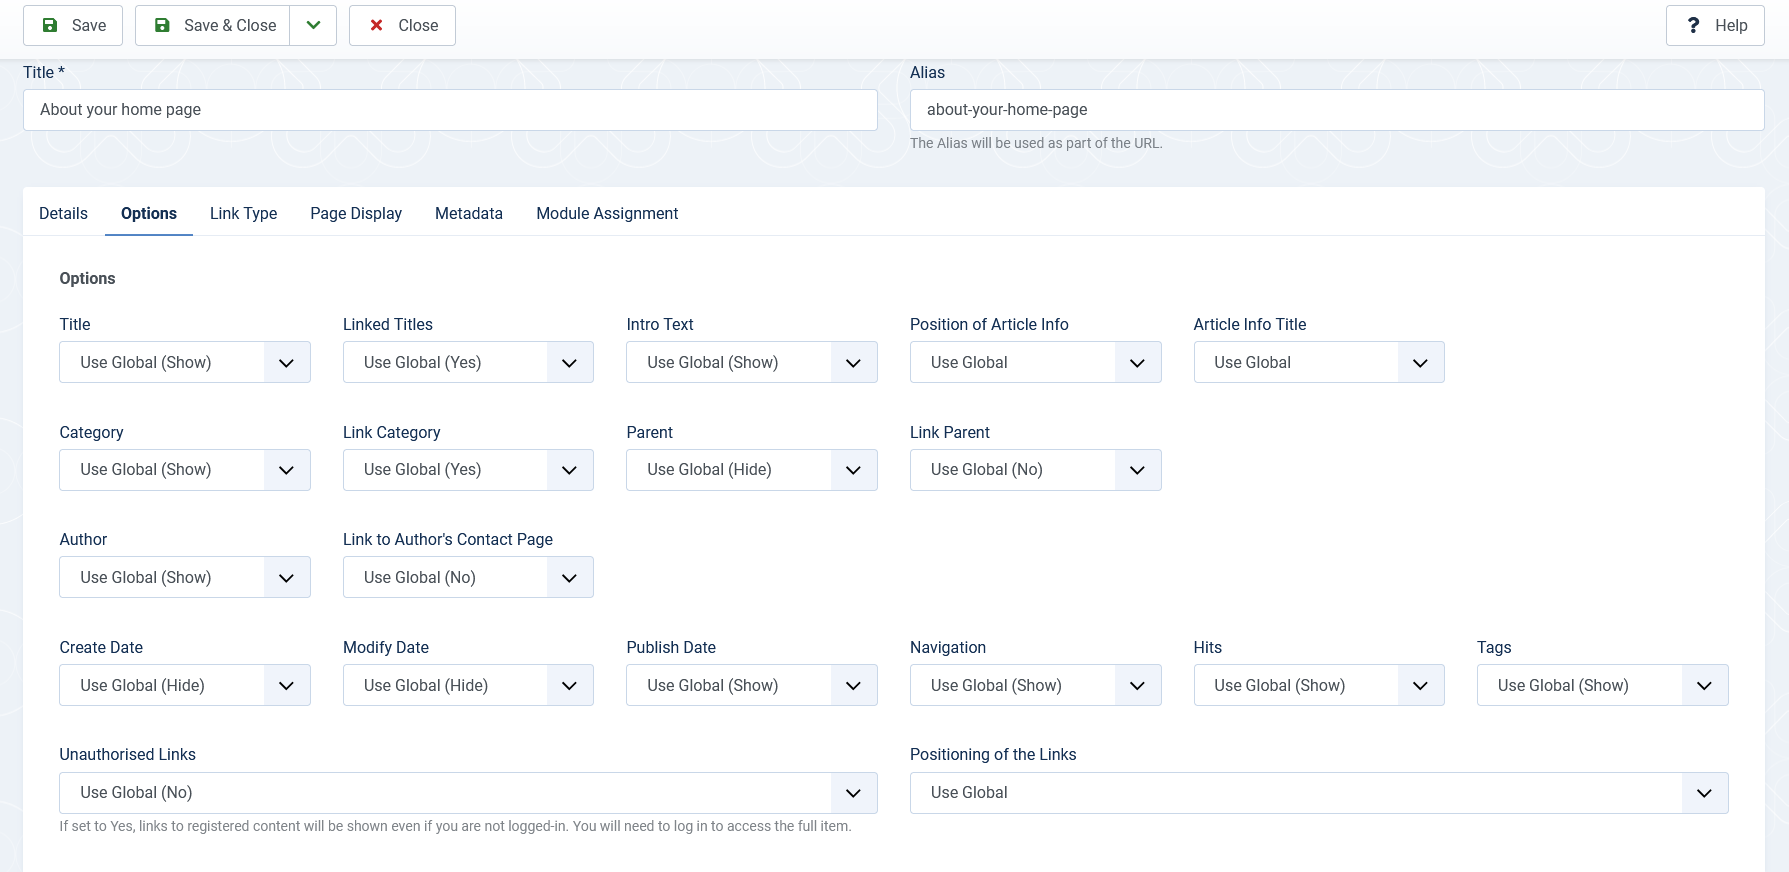The height and width of the screenshot is (872, 1789).
Task: Open the Title option dropdown
Action: click(185, 362)
